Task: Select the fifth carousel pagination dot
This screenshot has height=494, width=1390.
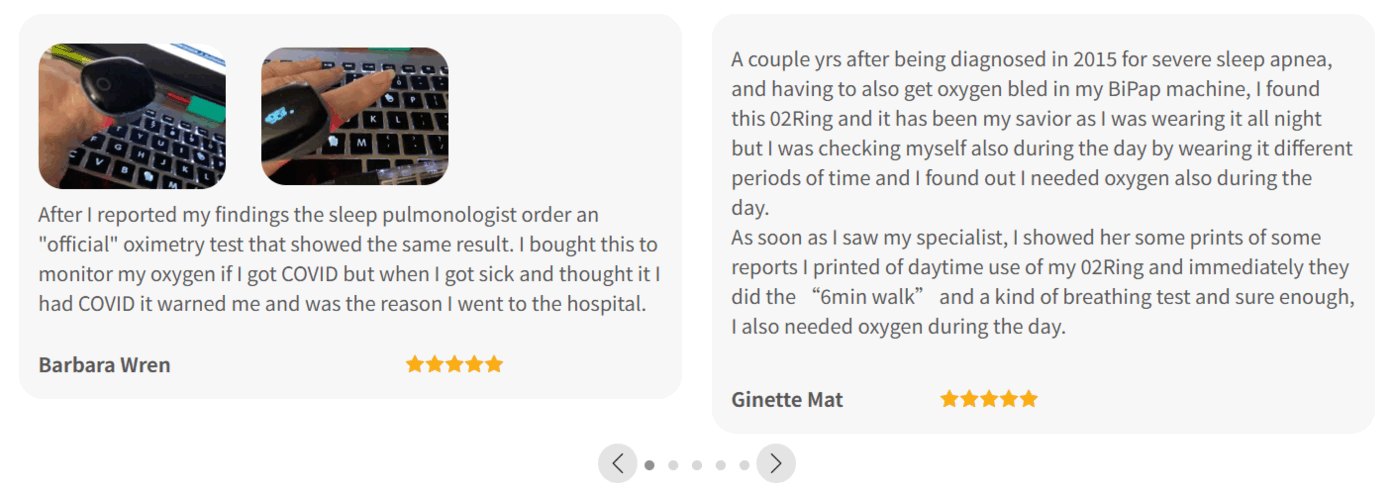Action: [x=744, y=465]
